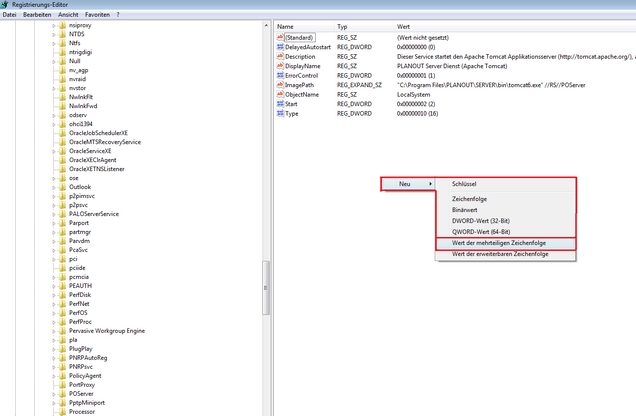This screenshot has height=416, width=636.
Task: Select the PortProxy key
Action: tap(82, 385)
